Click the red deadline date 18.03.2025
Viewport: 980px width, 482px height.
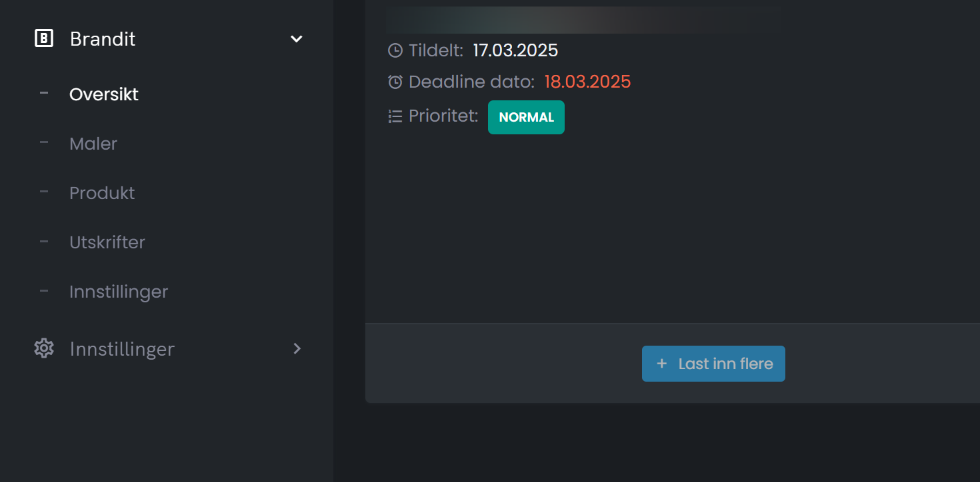(x=587, y=82)
